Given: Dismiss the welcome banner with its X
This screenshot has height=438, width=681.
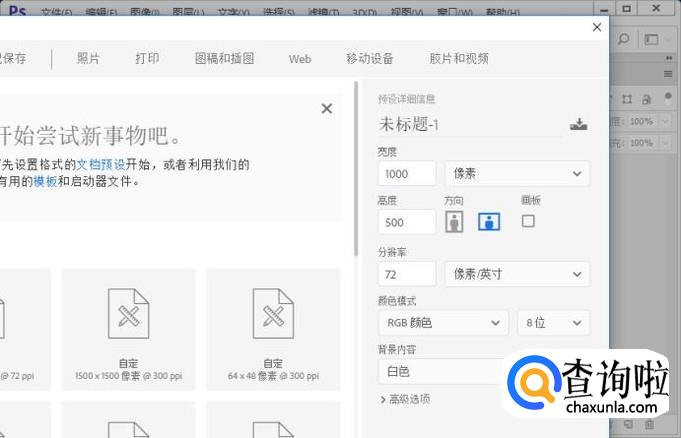Looking at the screenshot, I should tap(327, 108).
